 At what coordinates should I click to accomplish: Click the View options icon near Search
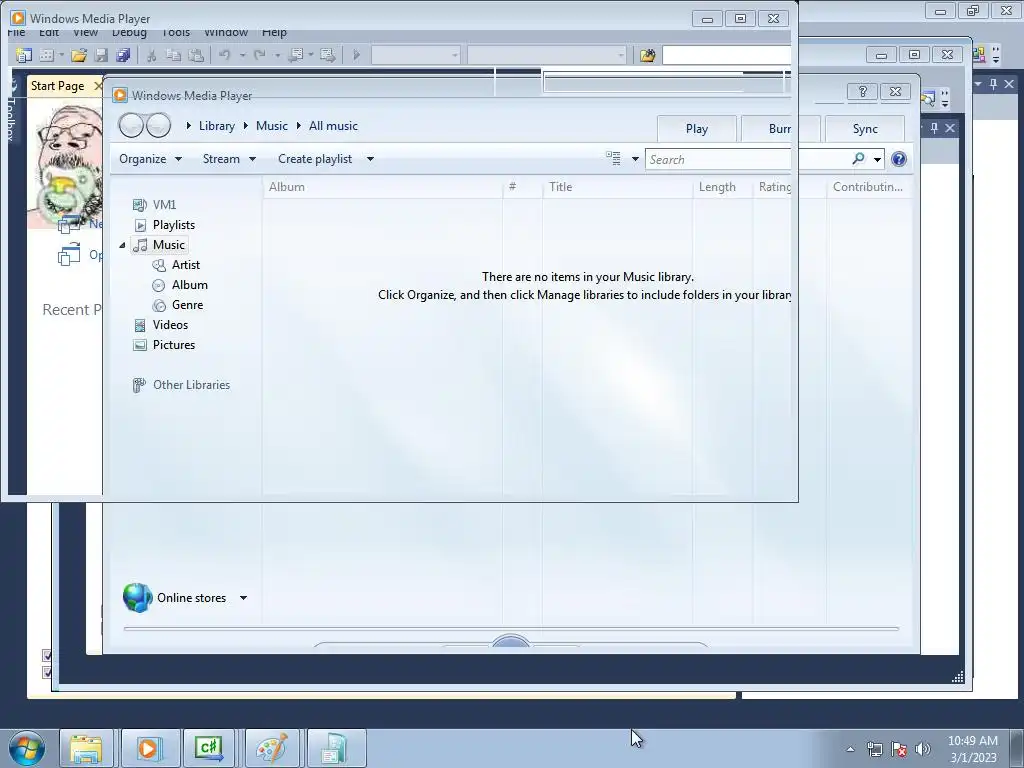613,159
